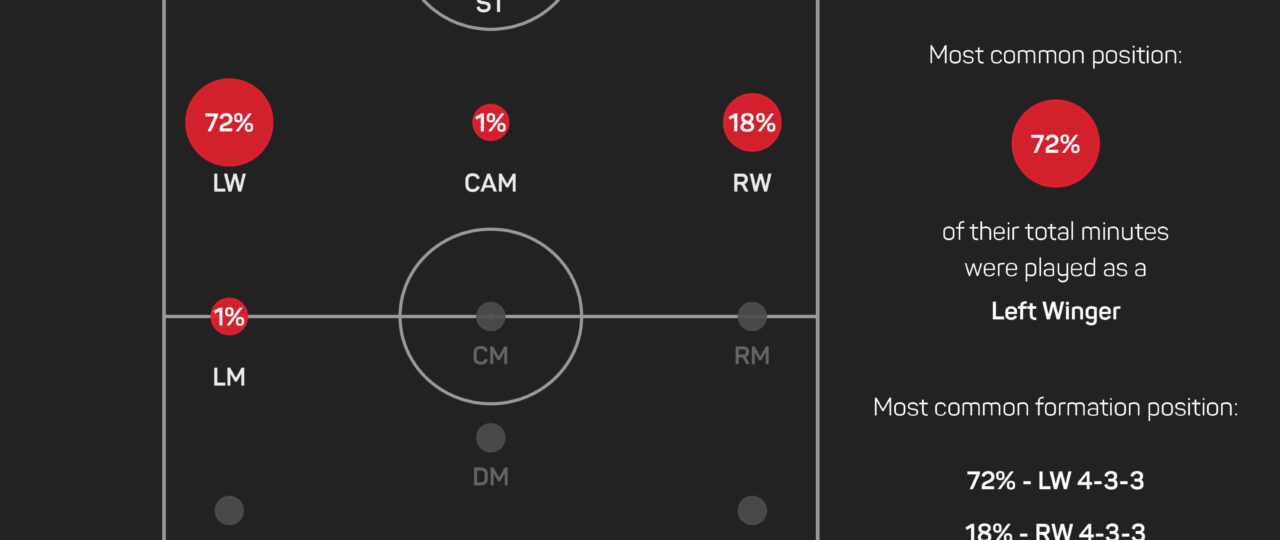Viewport: 1280px width, 540px height.
Task: Select the 1% LM position marker
Action: (x=229, y=317)
